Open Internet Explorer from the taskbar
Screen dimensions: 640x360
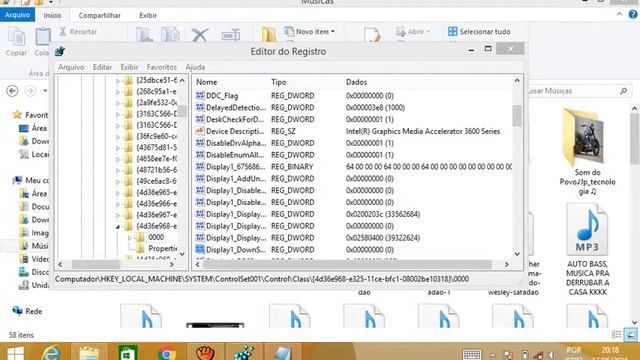51,353
